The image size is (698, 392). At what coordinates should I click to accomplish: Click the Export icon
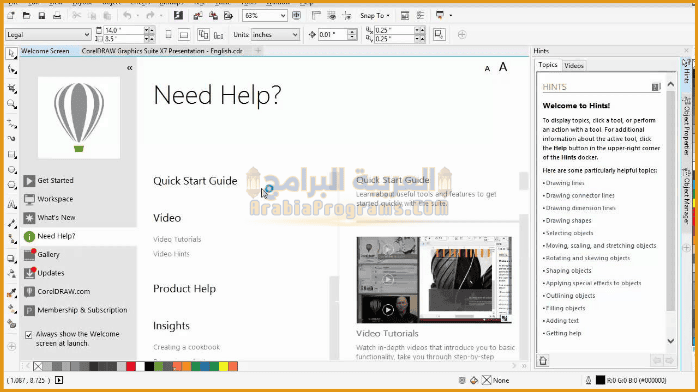click(213, 16)
